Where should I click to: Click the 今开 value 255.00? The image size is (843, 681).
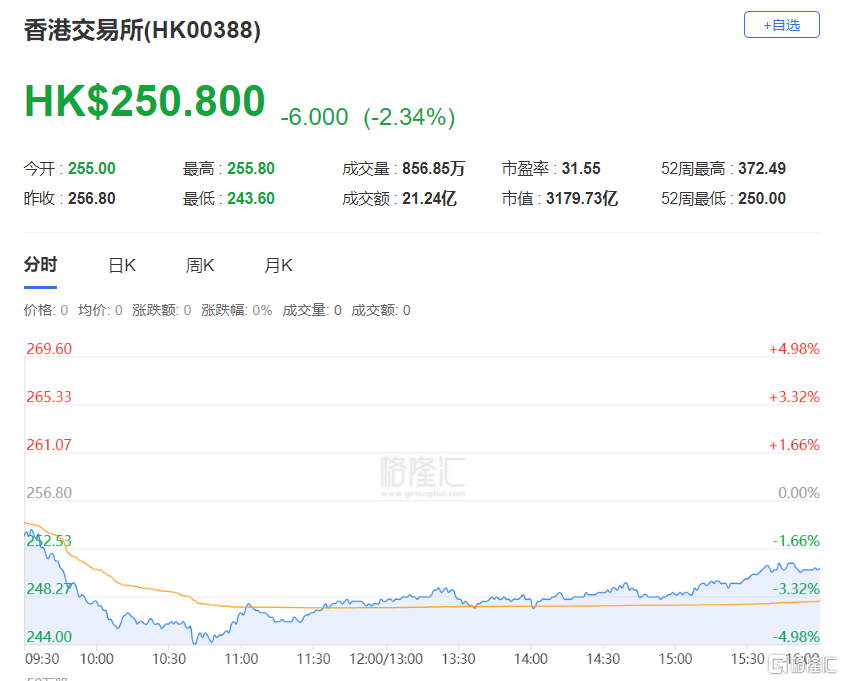[92, 168]
